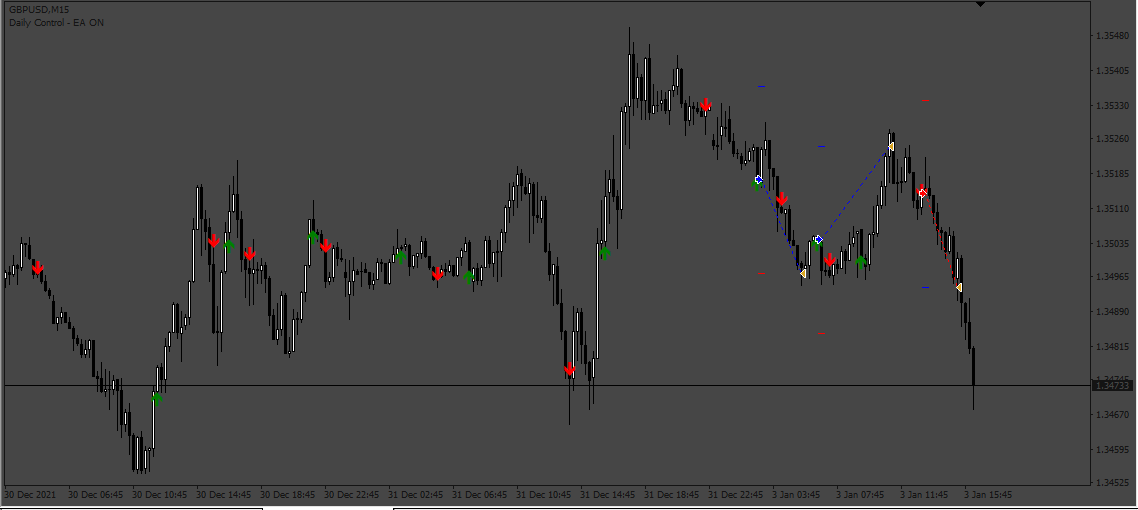Click price scale value 1.34670

click(1113, 415)
